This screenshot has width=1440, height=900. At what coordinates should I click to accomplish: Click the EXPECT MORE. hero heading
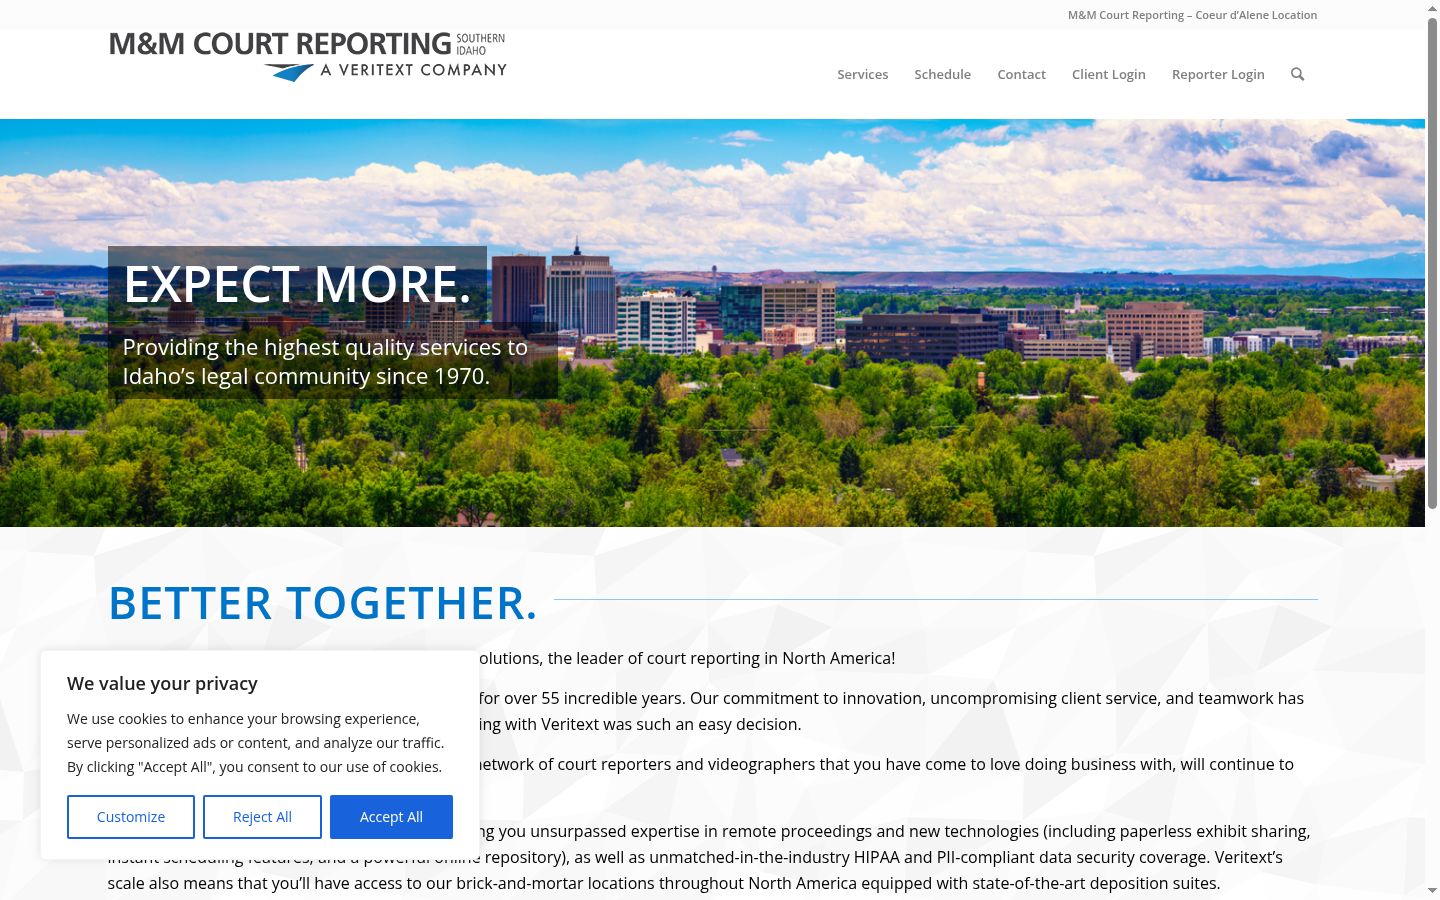point(297,284)
